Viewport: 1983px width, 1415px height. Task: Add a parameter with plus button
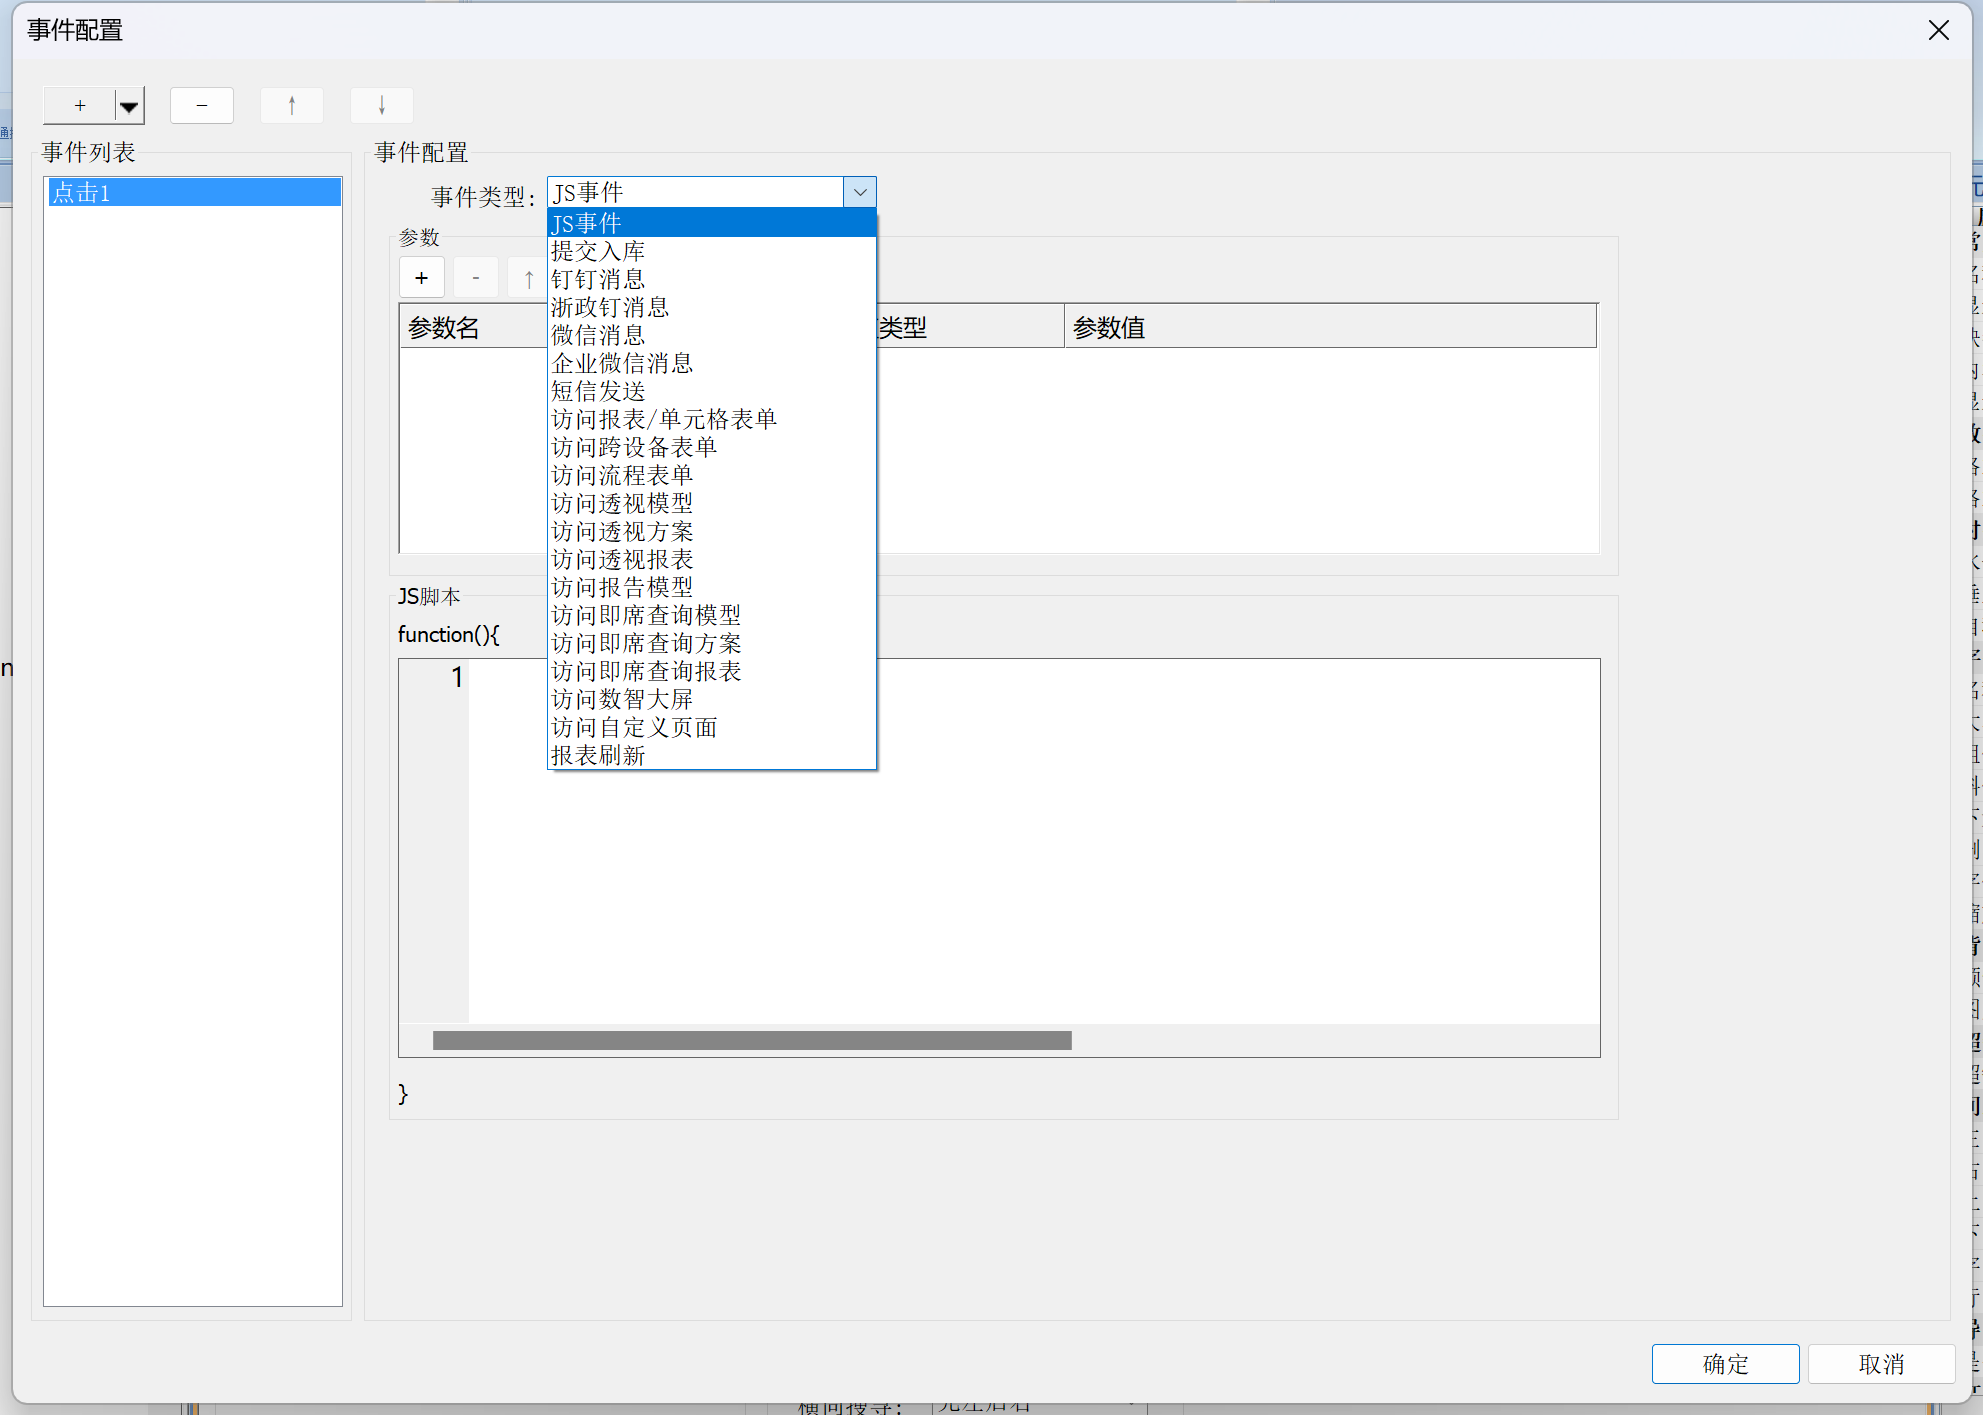click(x=422, y=278)
